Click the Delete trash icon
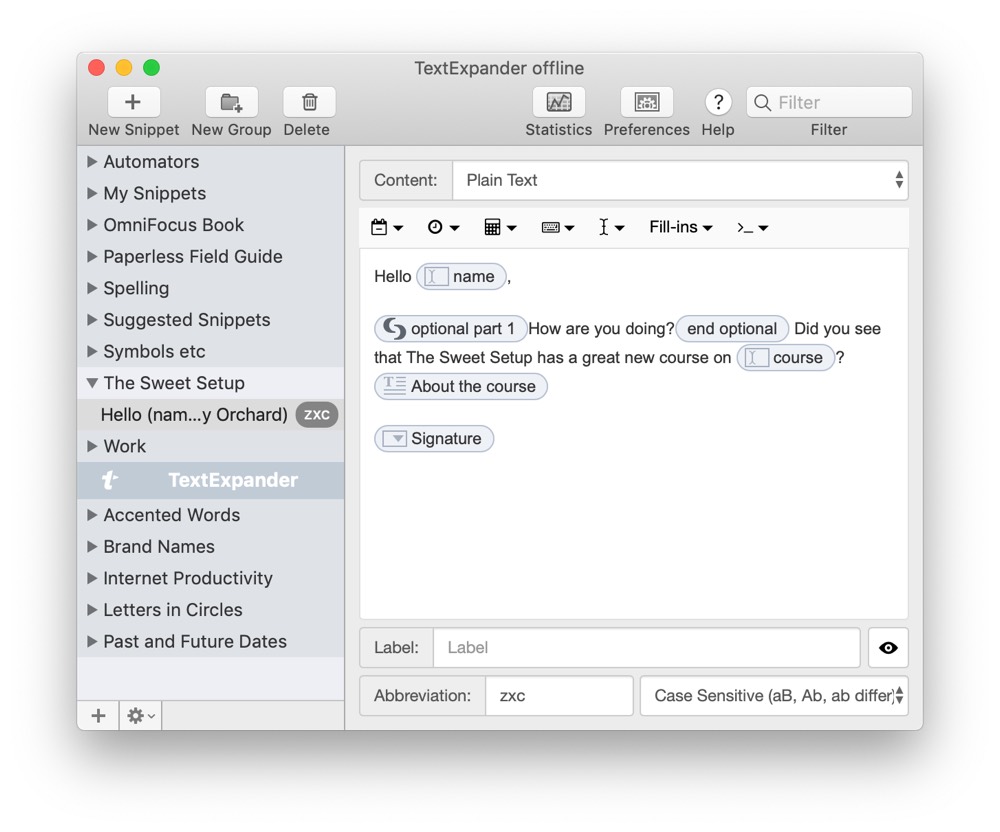This screenshot has width=1000, height=832. (309, 102)
